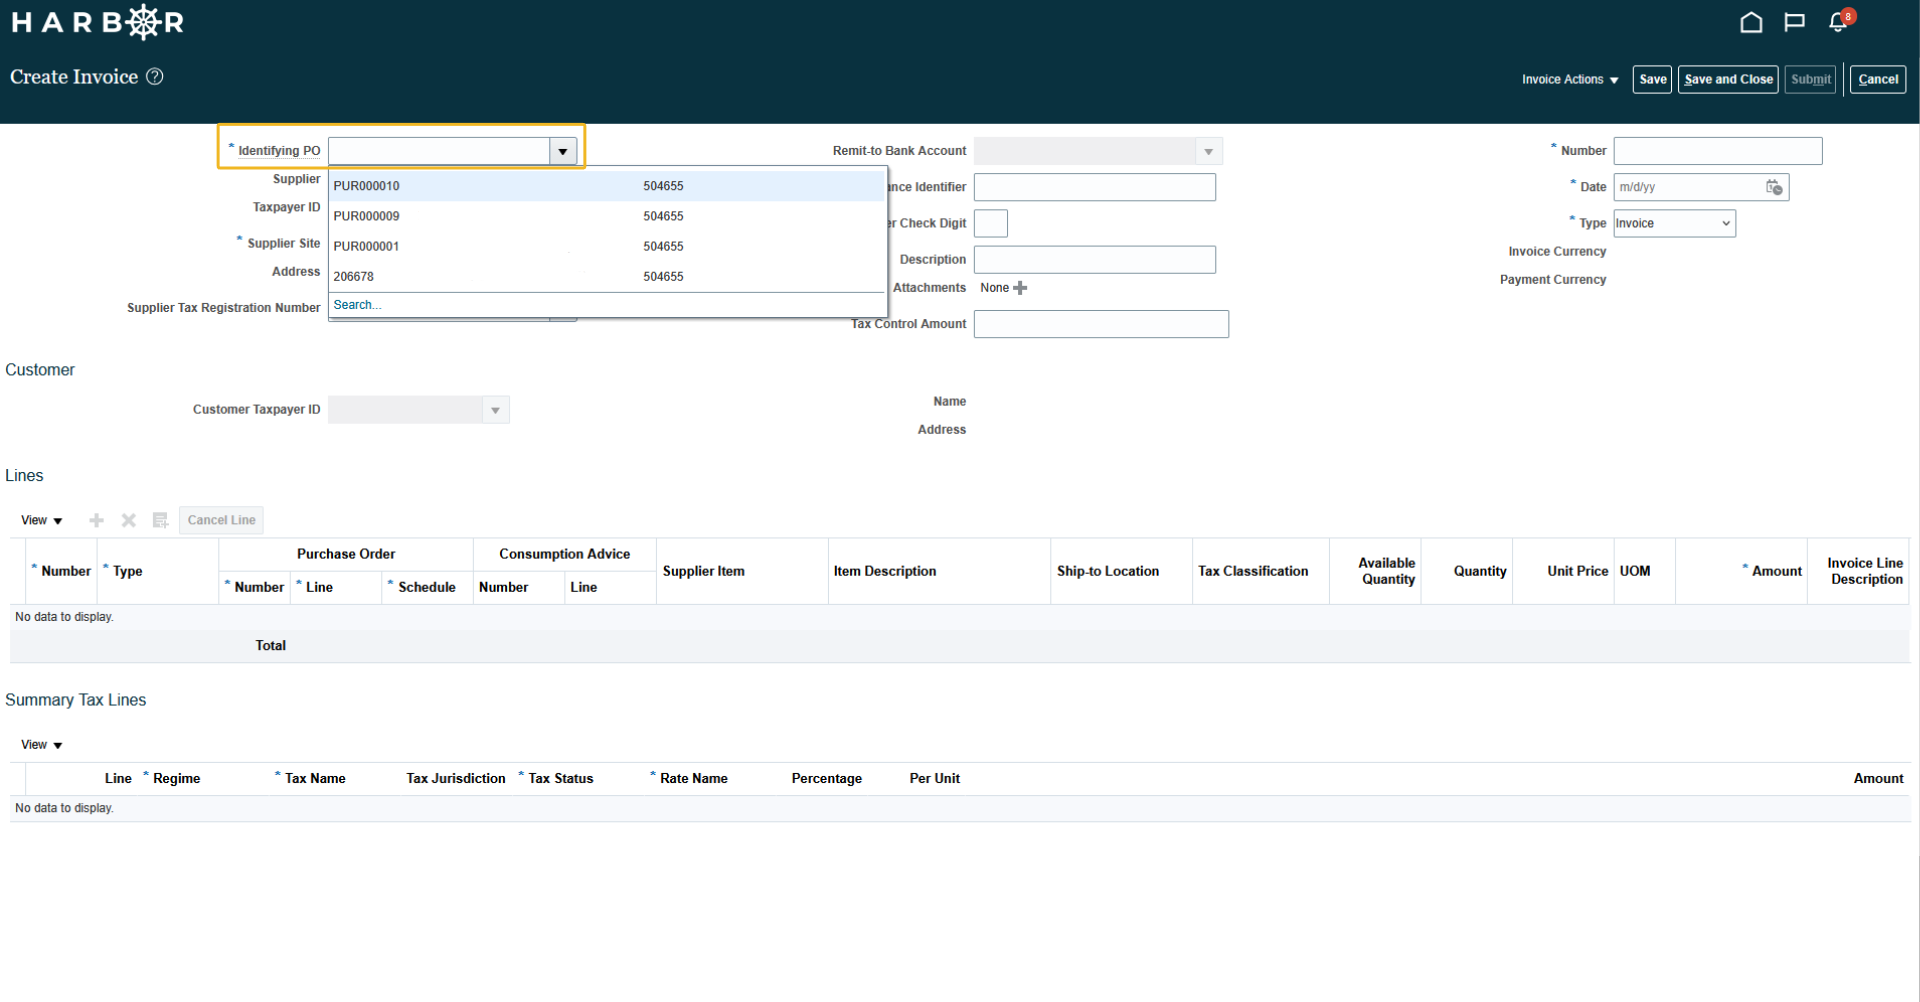Image resolution: width=1920 pixels, height=1002 pixels.
Task: Delete a line with the X icon
Action: [x=128, y=520]
